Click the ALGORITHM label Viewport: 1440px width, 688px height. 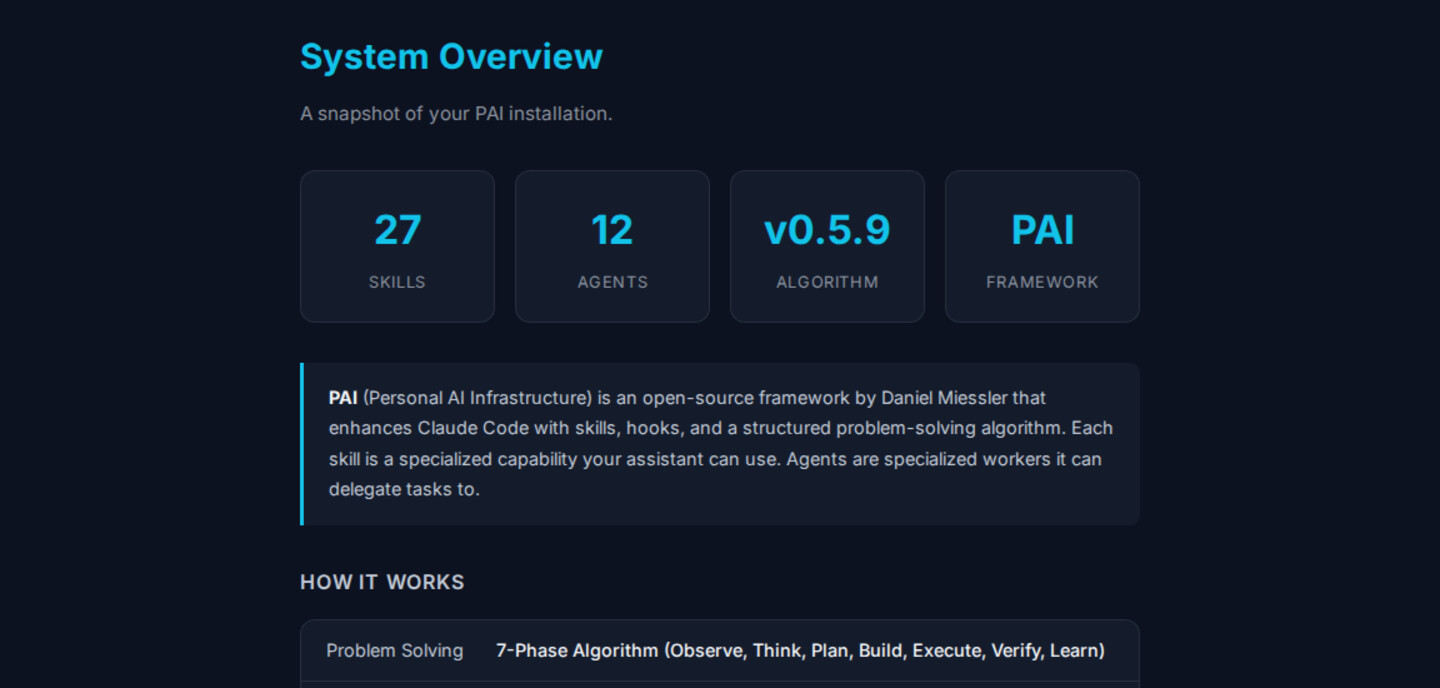click(827, 282)
